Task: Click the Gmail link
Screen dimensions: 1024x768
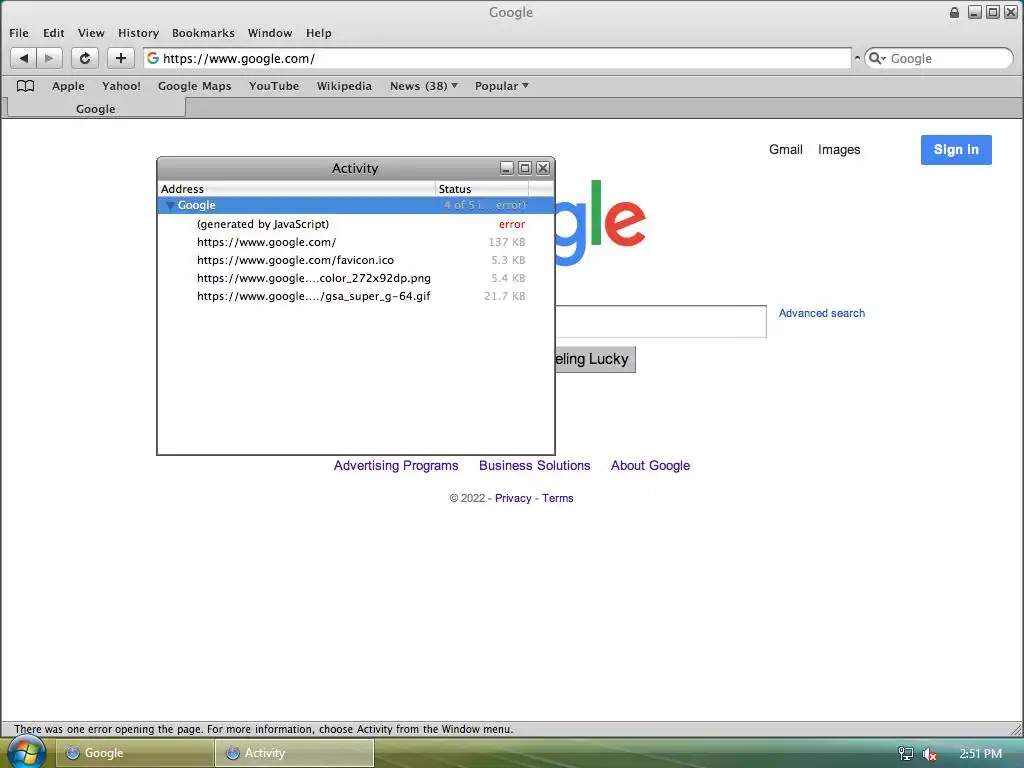Action: tap(786, 150)
